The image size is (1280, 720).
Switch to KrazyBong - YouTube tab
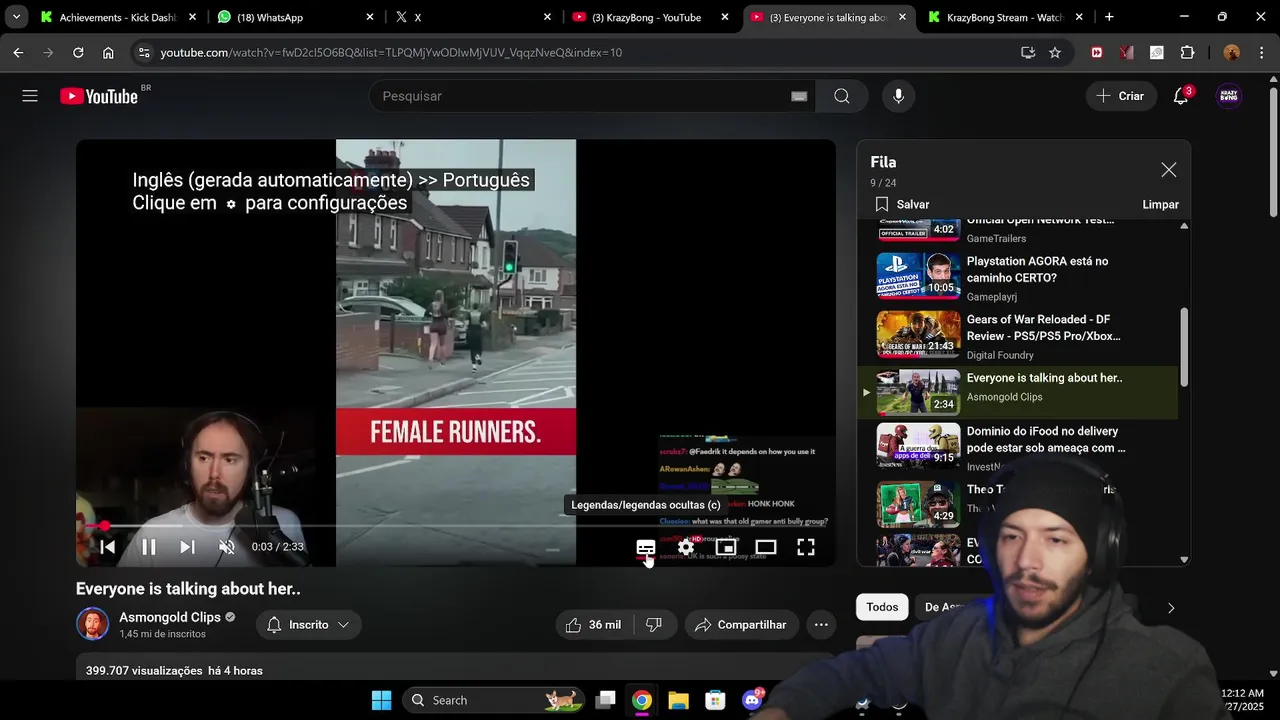tap(650, 17)
